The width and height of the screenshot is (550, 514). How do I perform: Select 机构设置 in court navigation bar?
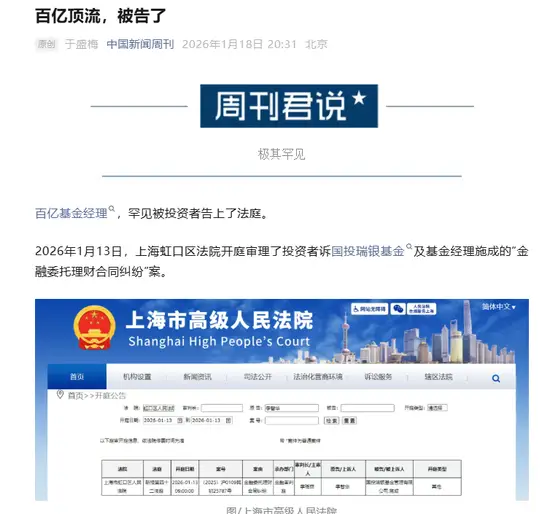[x=137, y=377]
